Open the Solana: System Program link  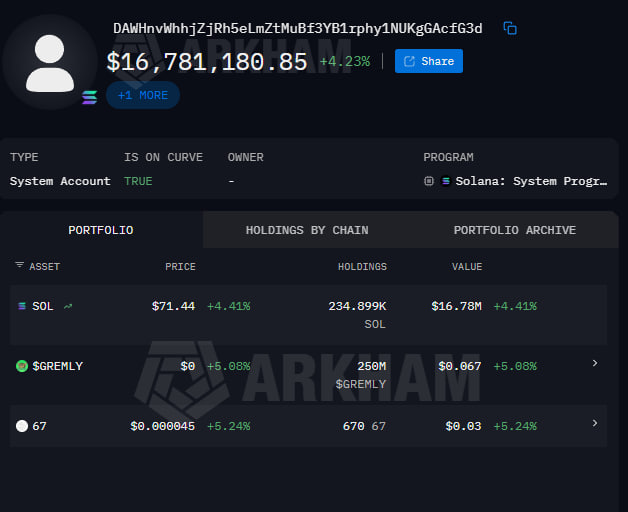531,181
